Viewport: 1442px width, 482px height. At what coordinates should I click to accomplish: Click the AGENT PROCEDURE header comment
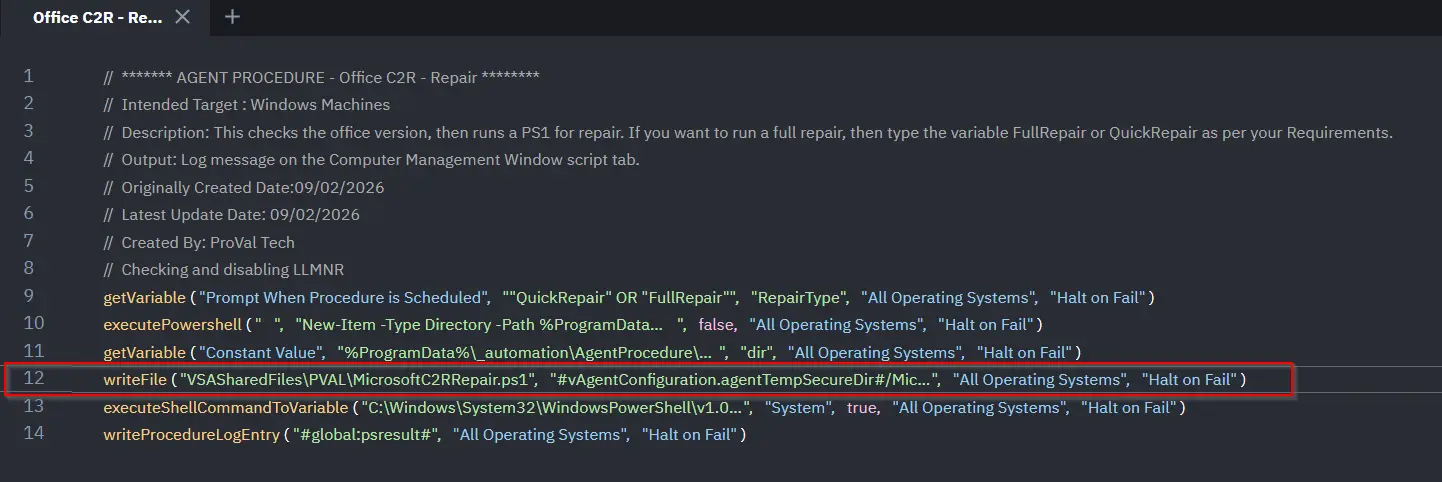[321, 77]
